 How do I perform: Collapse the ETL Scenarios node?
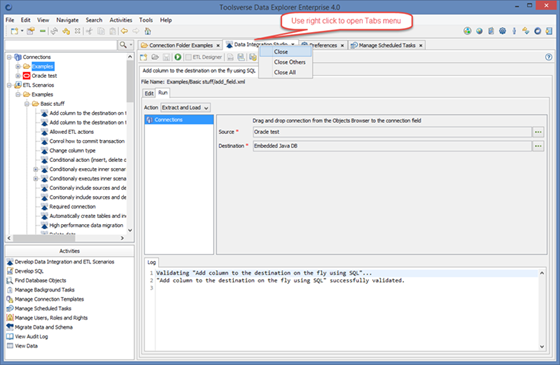click(10, 85)
